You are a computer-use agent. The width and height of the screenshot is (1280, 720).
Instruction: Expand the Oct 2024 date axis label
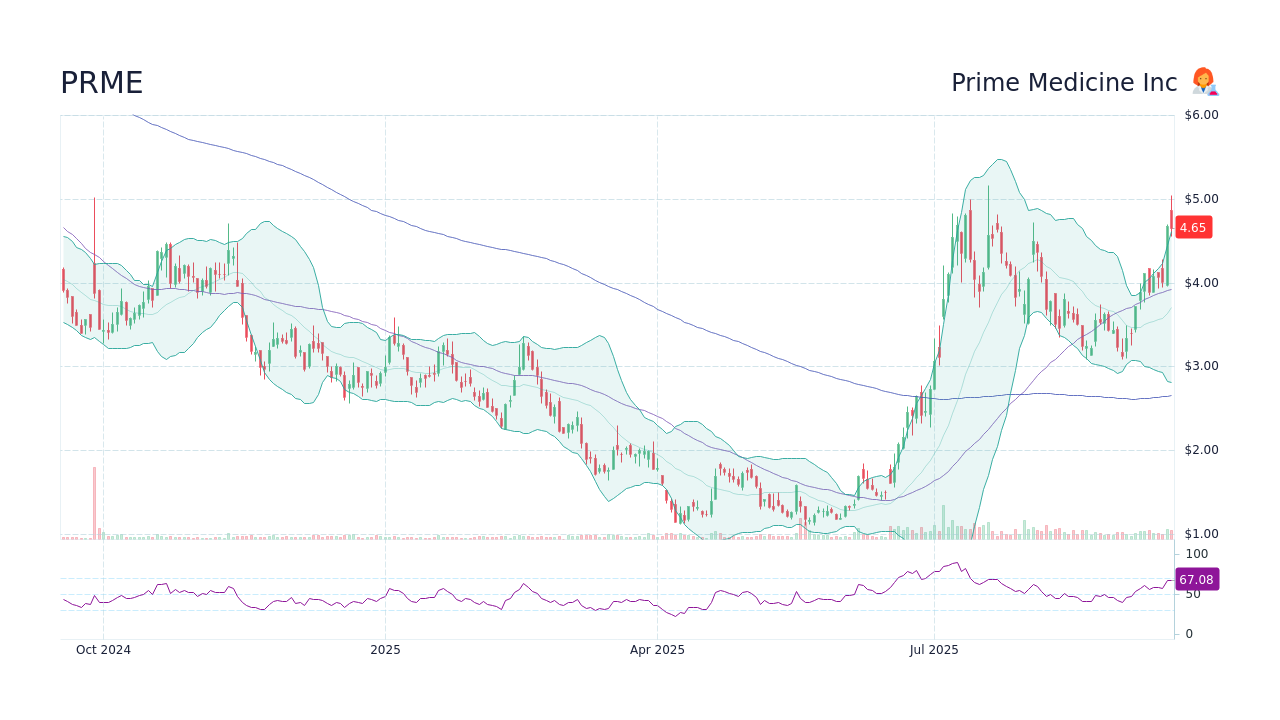pos(103,649)
